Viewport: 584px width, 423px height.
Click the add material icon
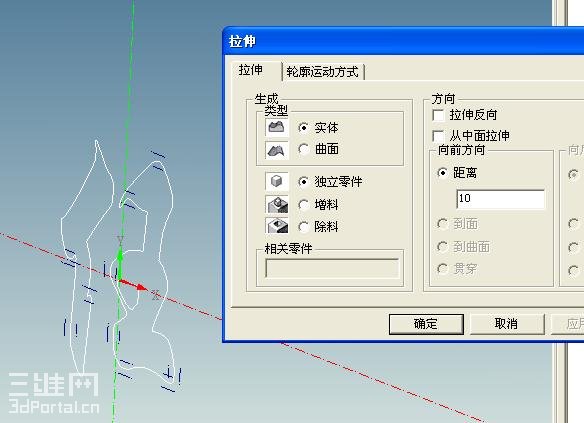tap(277, 204)
